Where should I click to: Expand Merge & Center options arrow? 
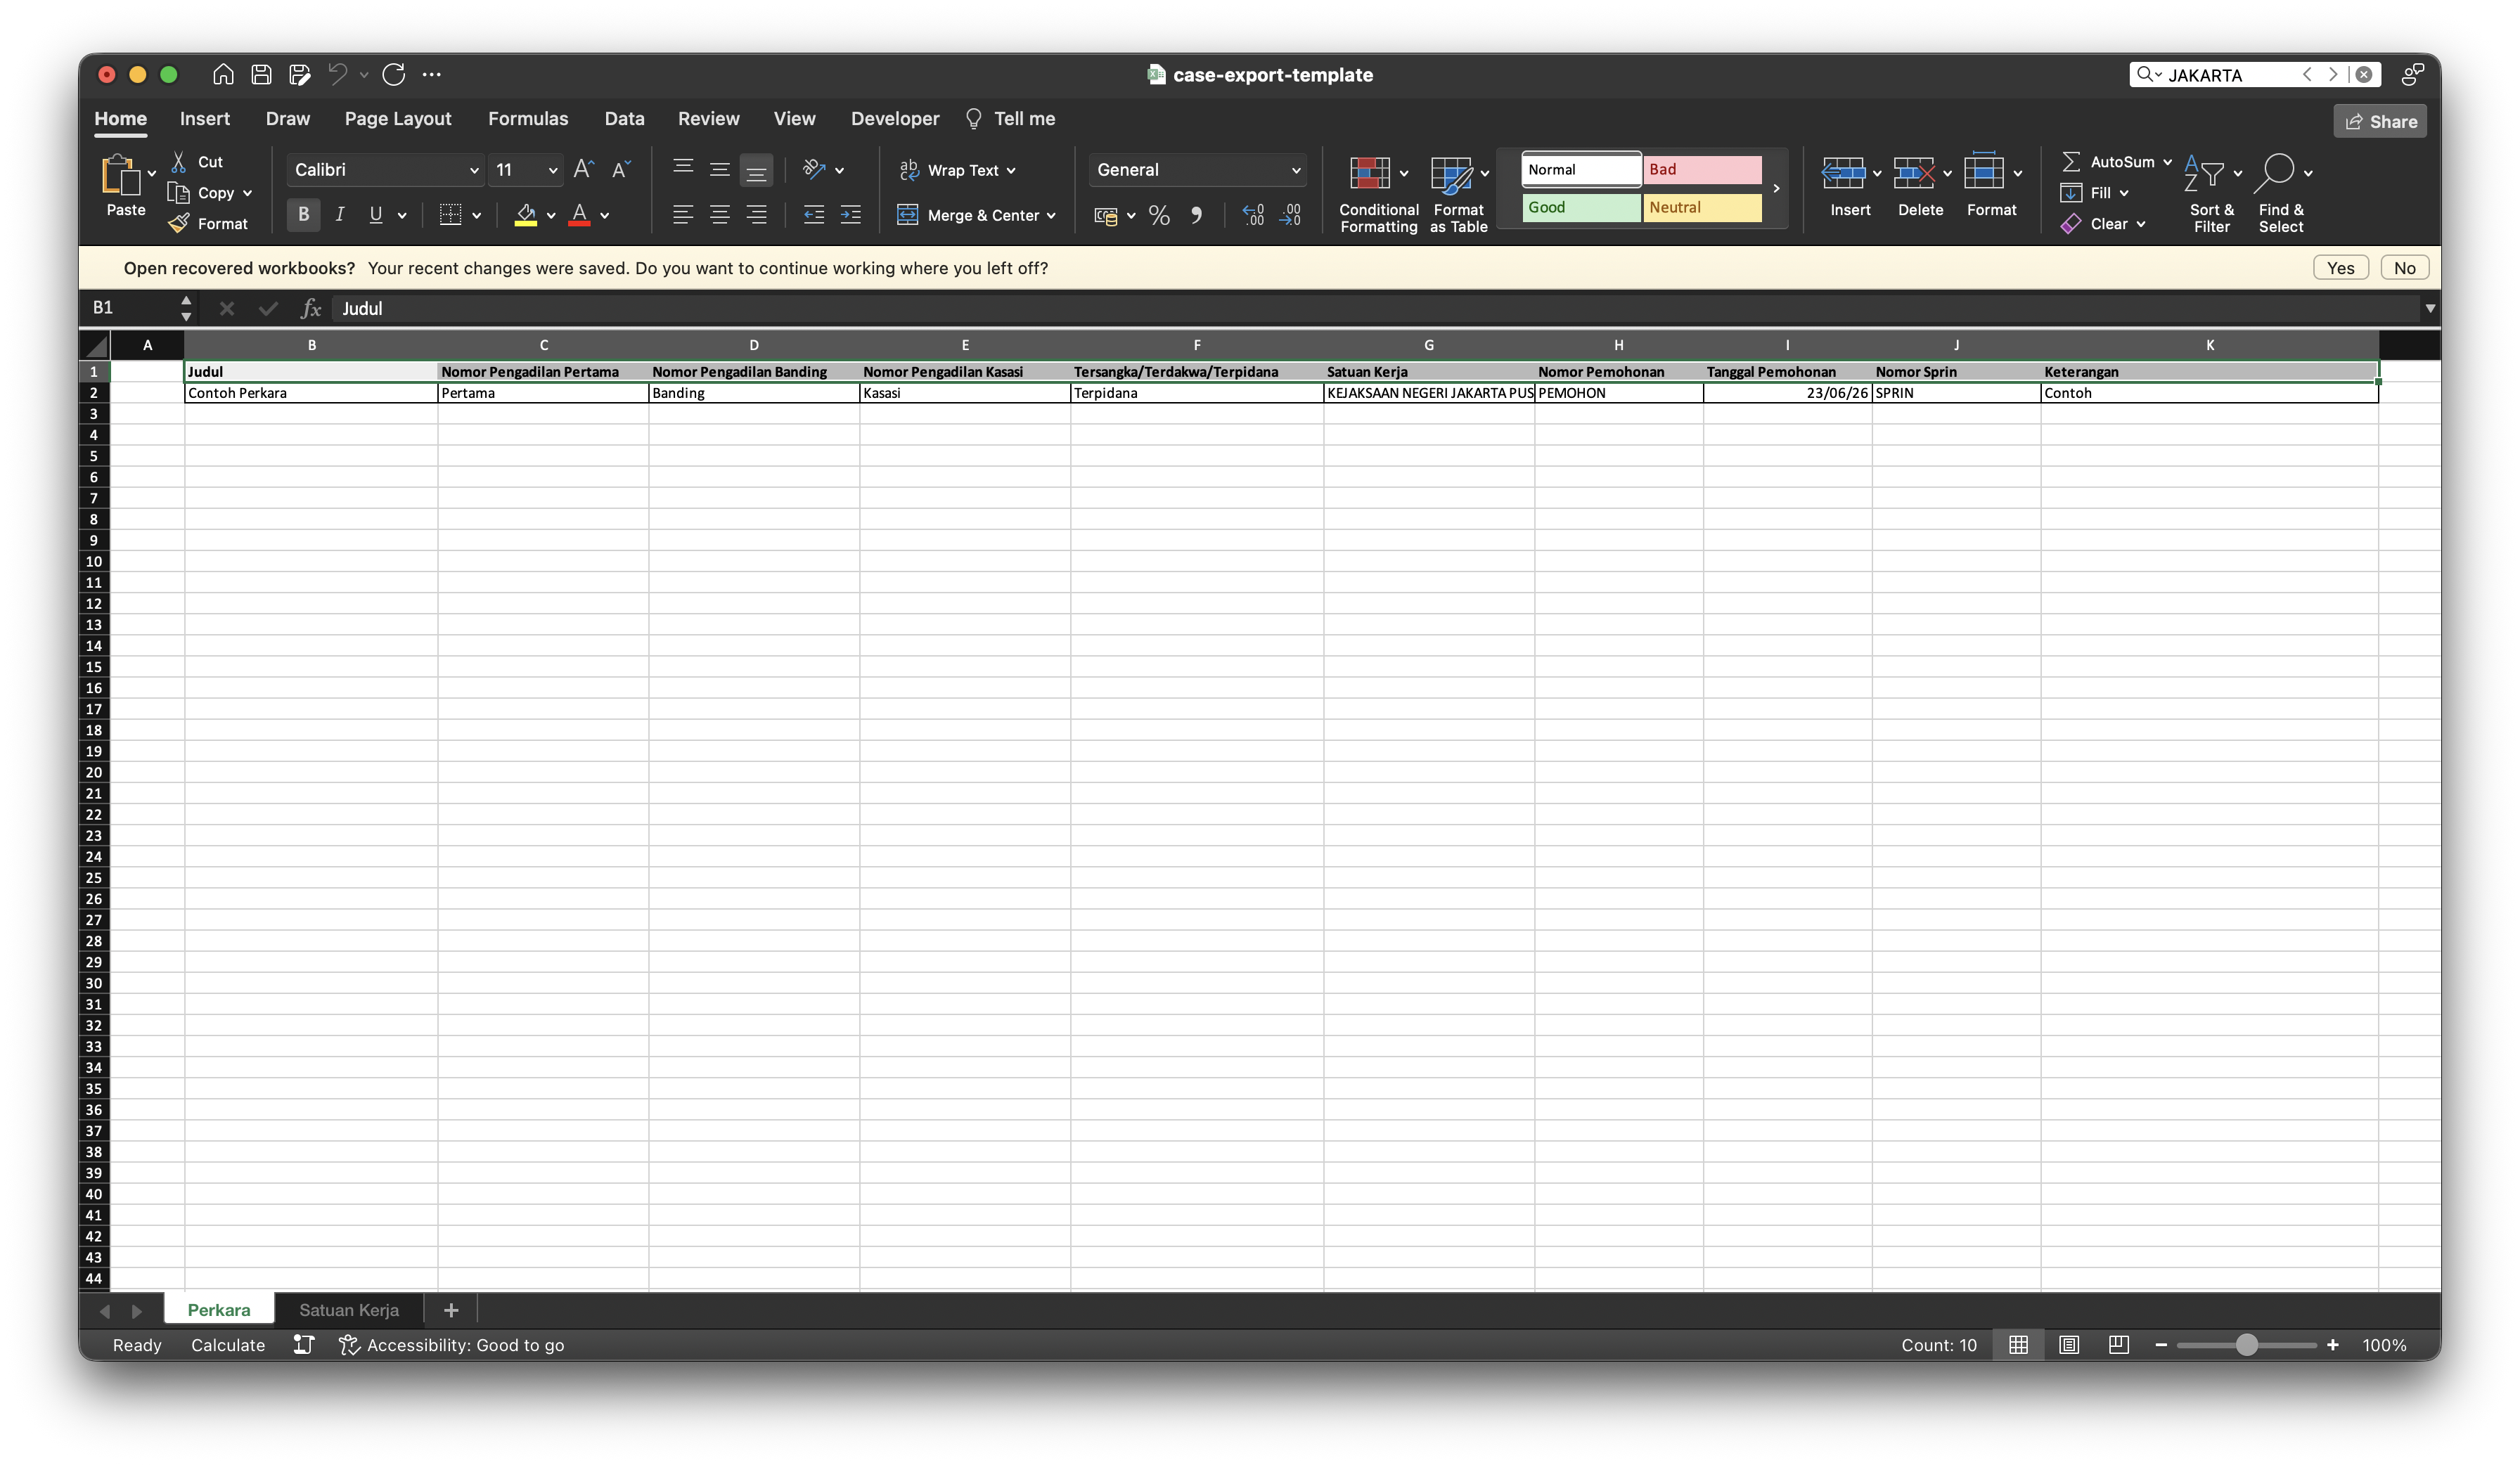pos(1051,216)
